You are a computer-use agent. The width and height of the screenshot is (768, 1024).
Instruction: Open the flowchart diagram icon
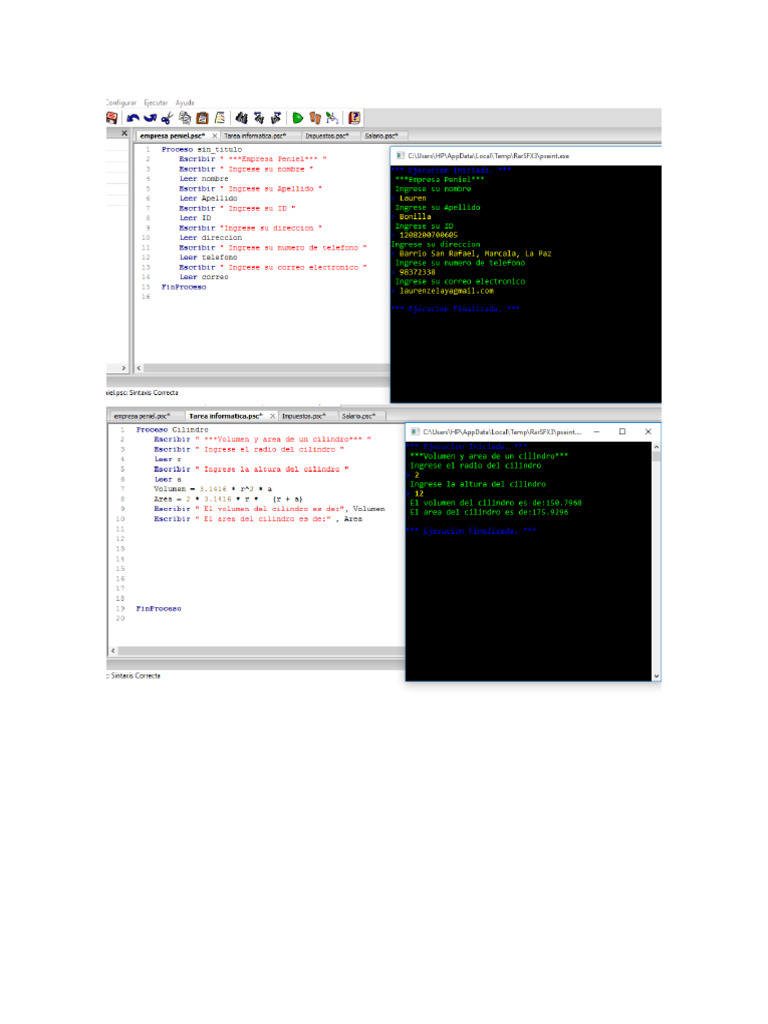click(x=332, y=118)
